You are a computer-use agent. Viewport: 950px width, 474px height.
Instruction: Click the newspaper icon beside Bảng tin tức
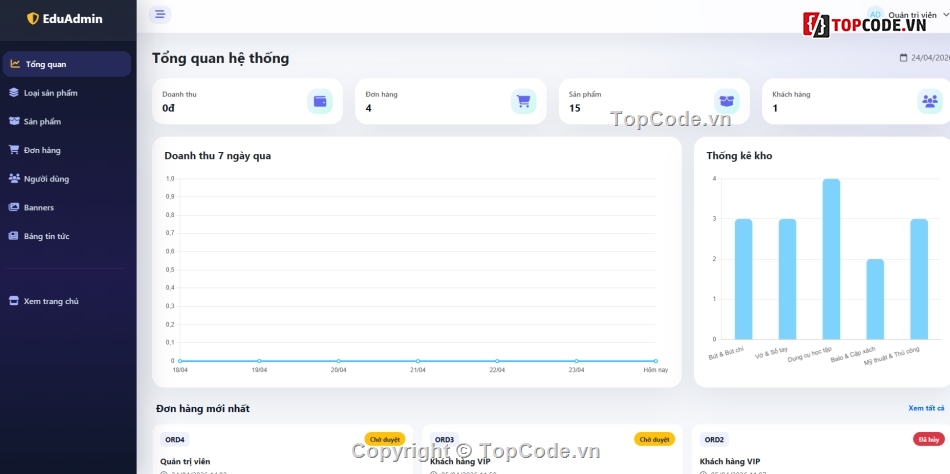pyautogui.click(x=13, y=236)
